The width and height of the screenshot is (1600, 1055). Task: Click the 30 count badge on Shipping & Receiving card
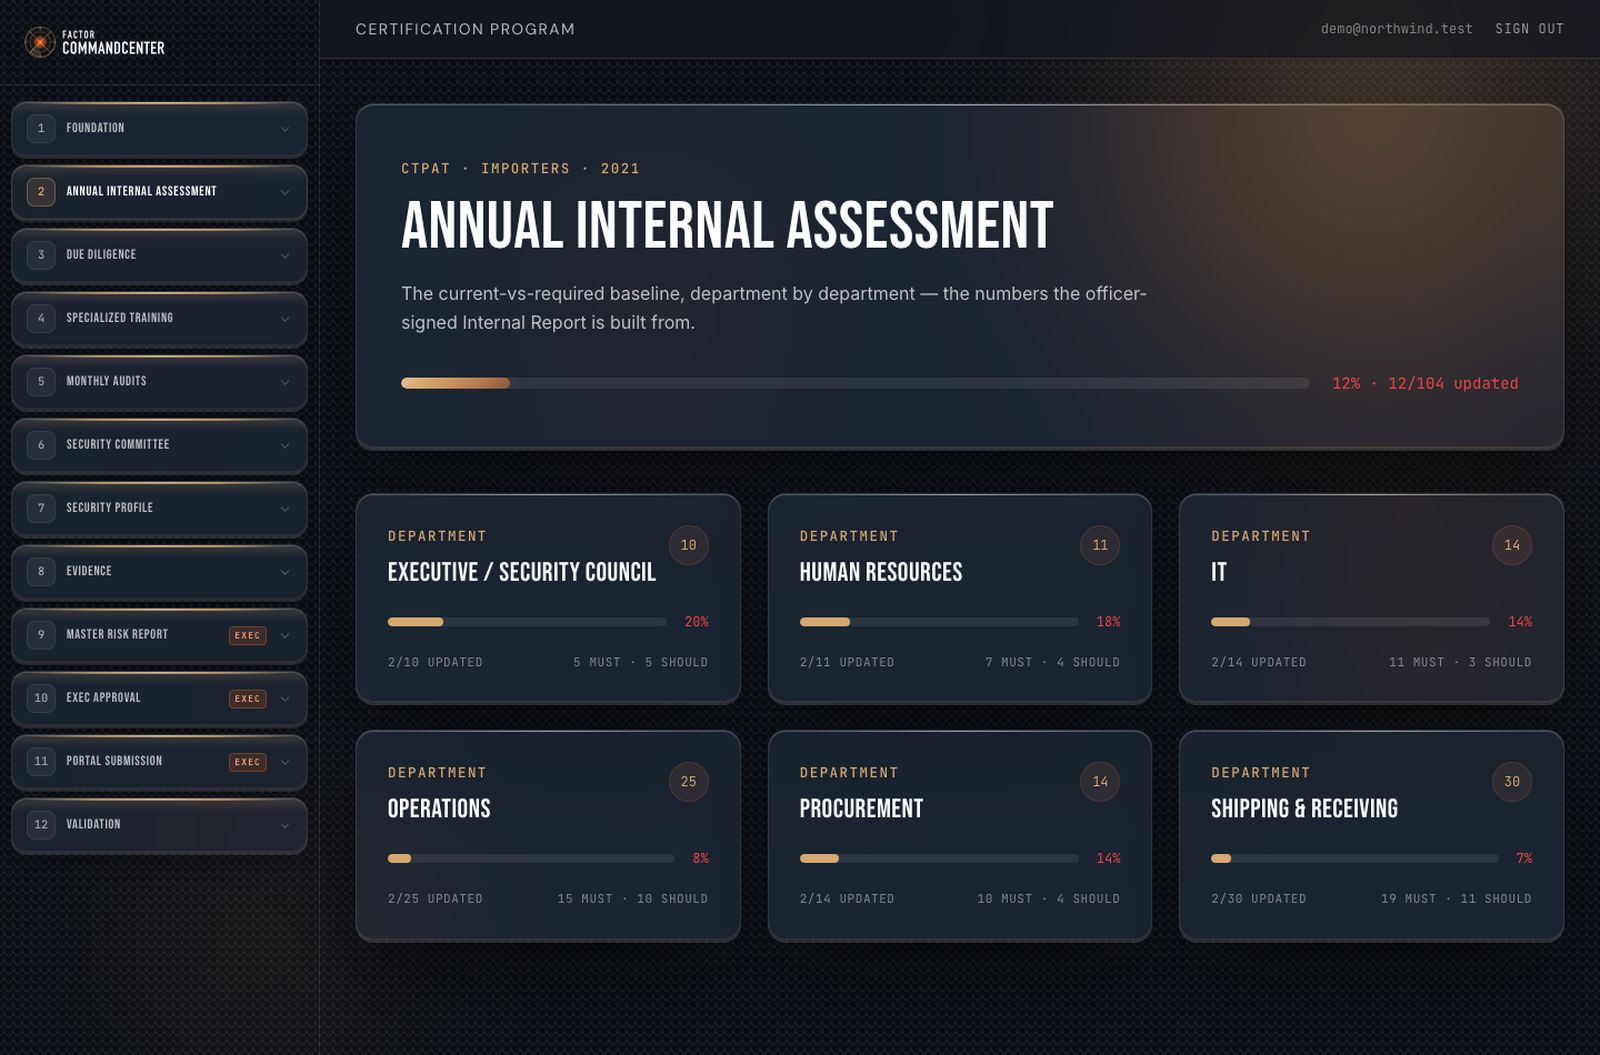[x=1511, y=782]
